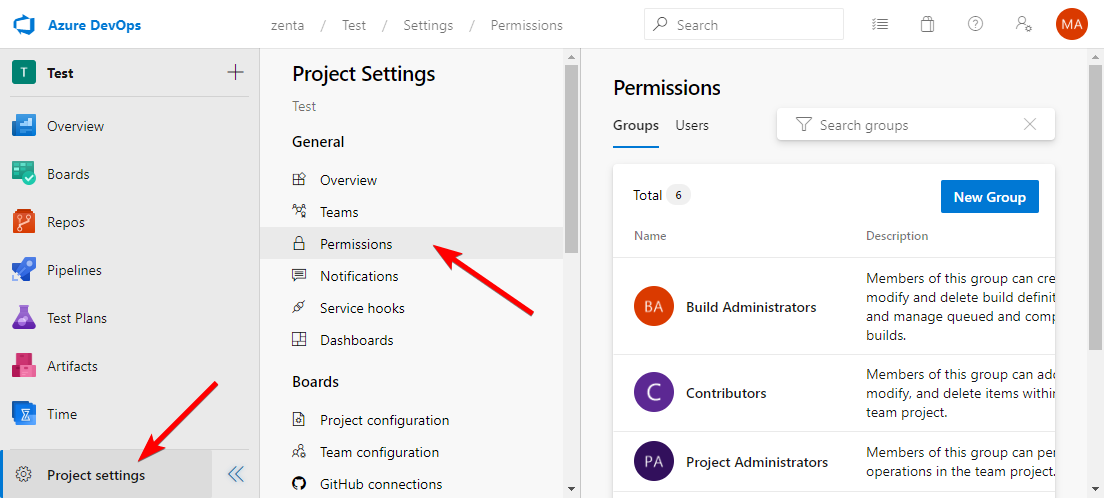The height and width of the screenshot is (498, 1104).
Task: Open the Marketplace shopping bag icon
Action: point(927,25)
